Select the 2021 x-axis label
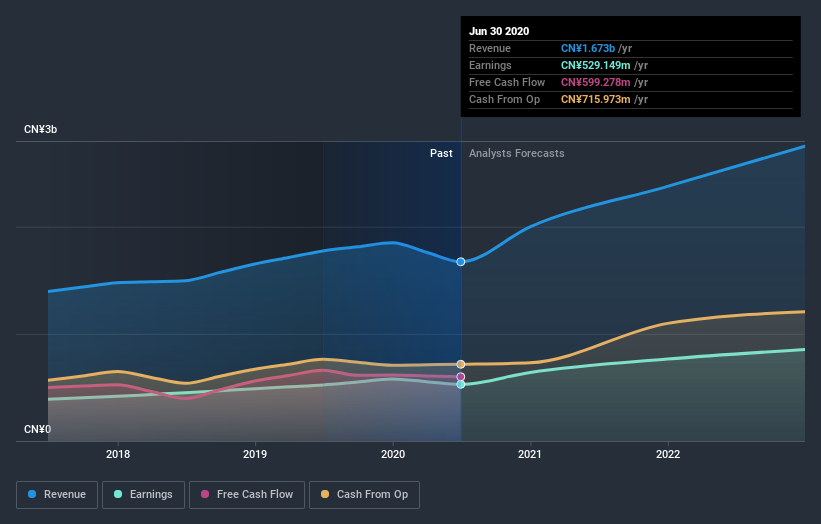Image resolution: width=821 pixels, height=524 pixels. click(530, 454)
